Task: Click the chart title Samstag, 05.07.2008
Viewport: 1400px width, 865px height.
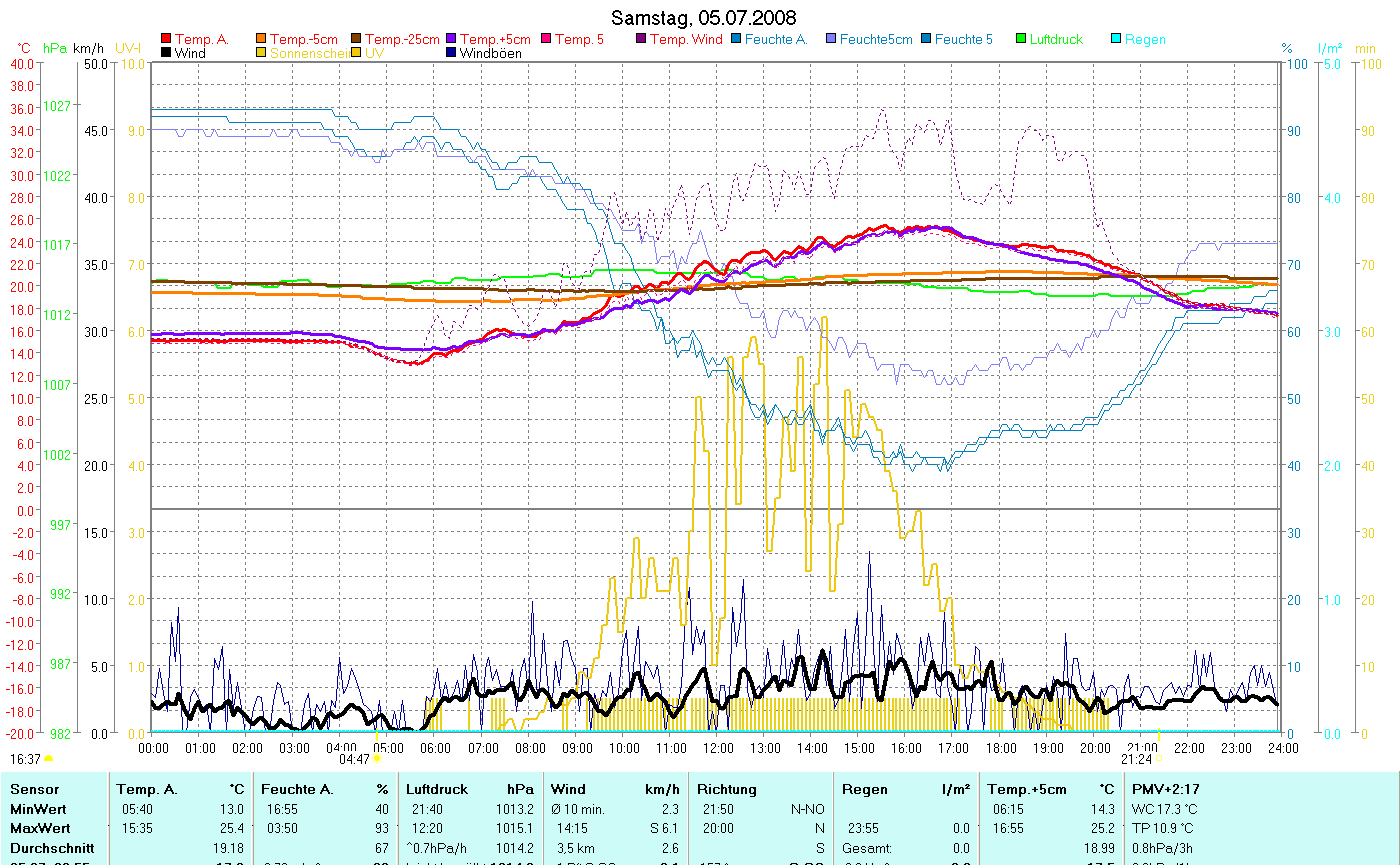Action: (x=704, y=18)
